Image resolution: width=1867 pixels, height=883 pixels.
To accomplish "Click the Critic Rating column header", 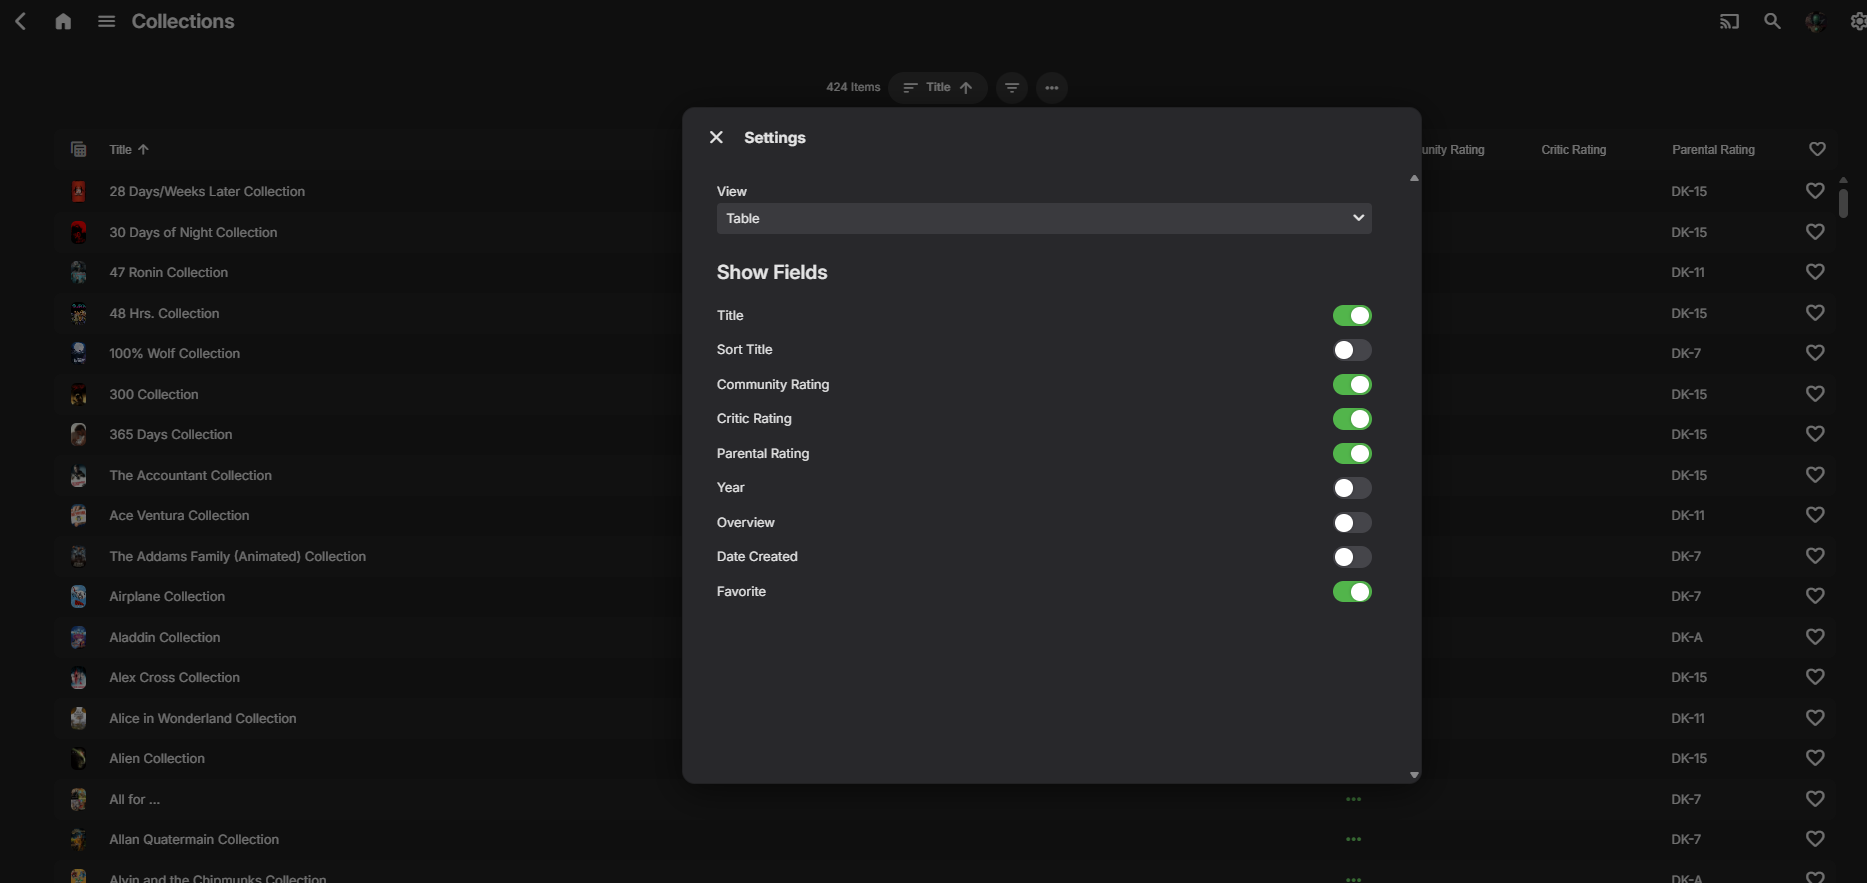I will click(1573, 150).
